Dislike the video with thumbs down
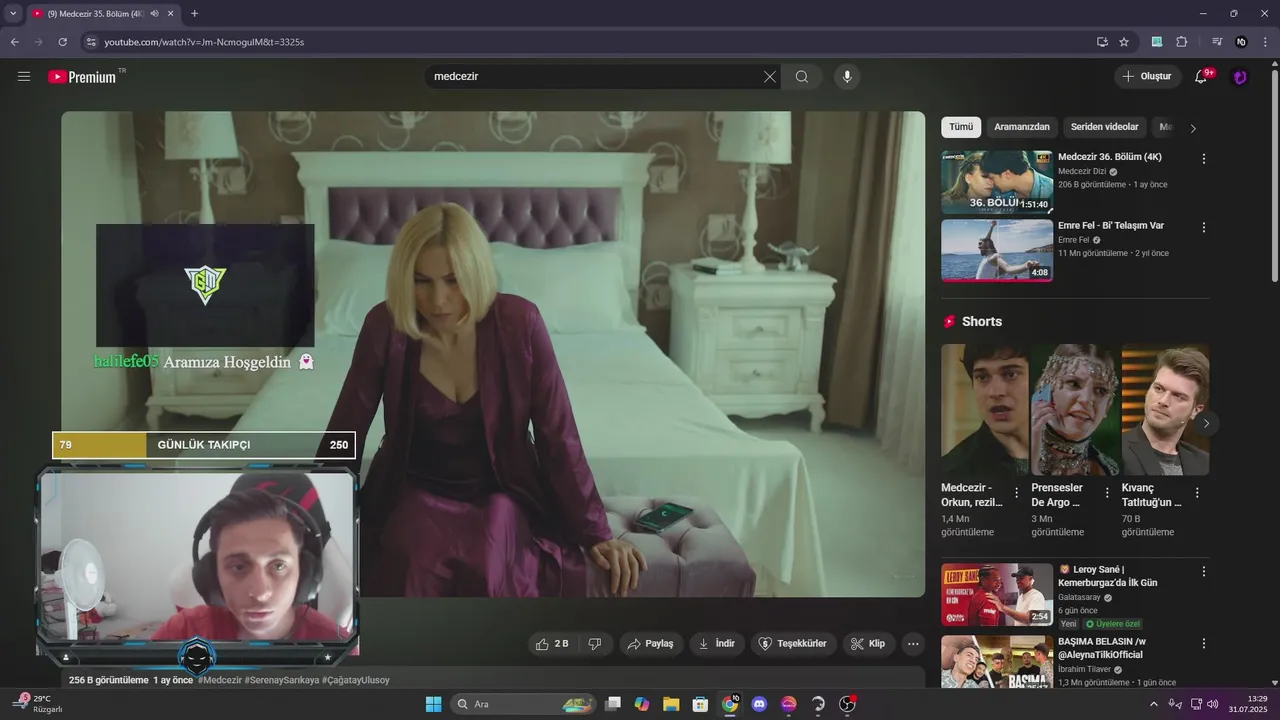The image size is (1280, 720). point(595,644)
